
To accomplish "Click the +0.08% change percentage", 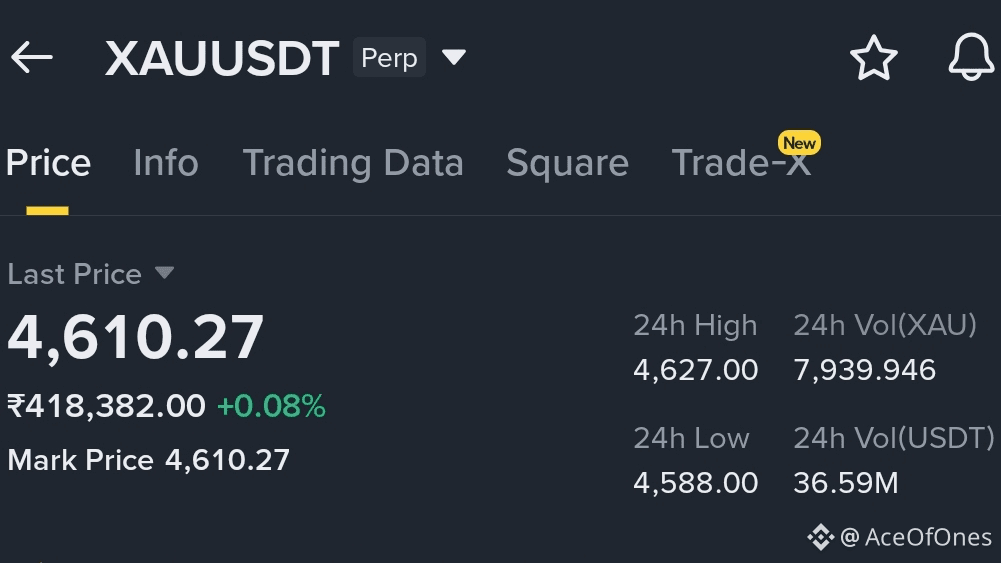I will point(271,406).
